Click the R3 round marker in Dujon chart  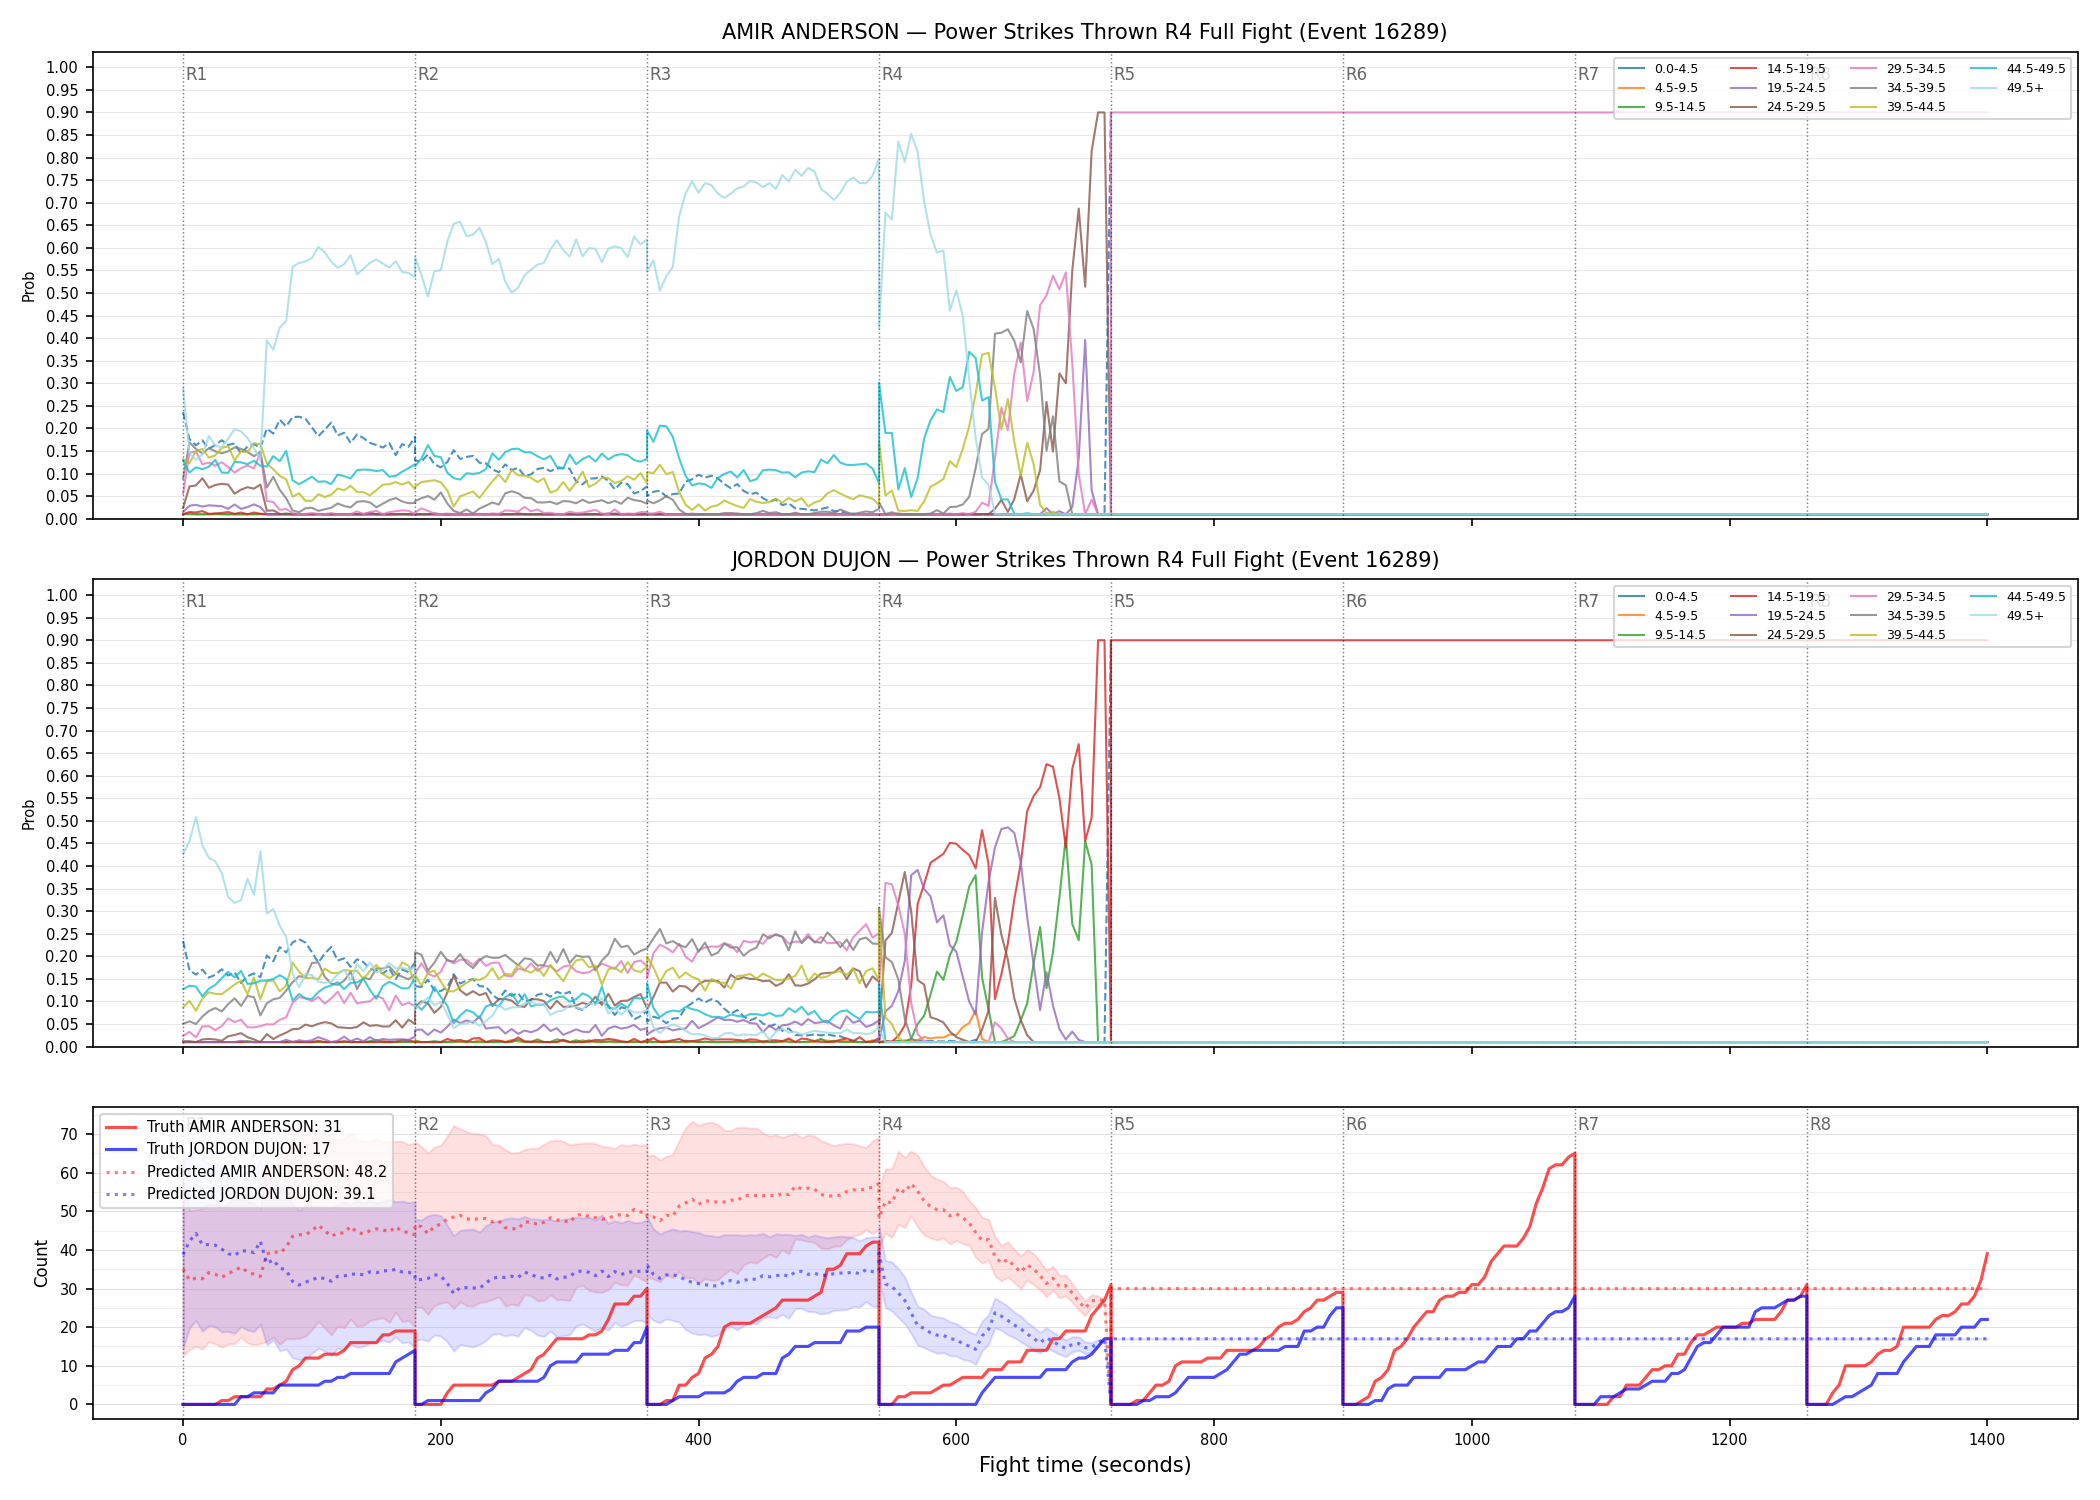coord(660,601)
